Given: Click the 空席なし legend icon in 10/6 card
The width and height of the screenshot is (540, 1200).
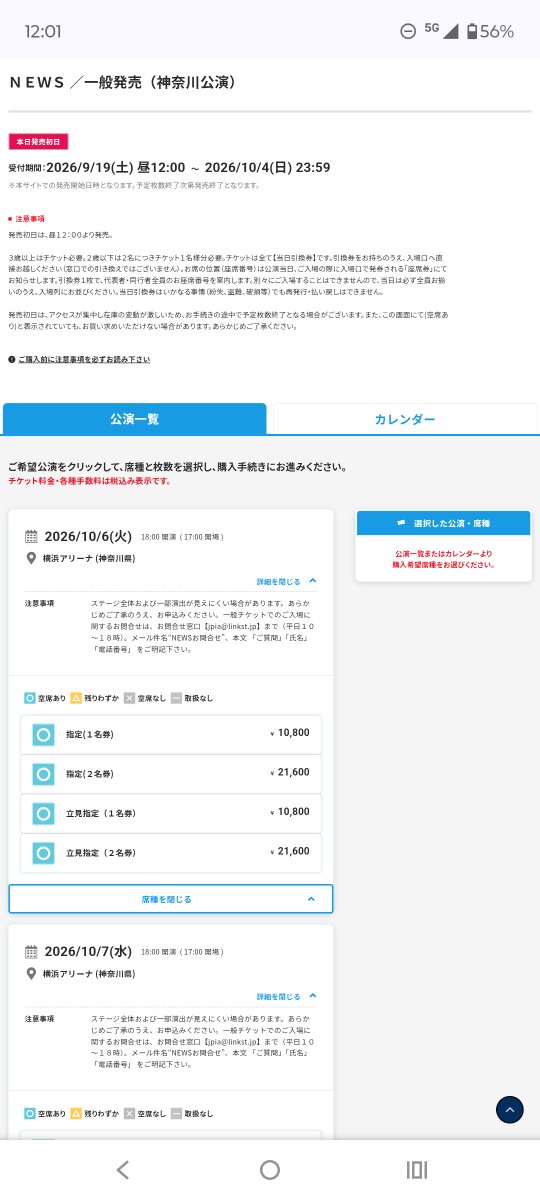Looking at the screenshot, I should 129,698.
